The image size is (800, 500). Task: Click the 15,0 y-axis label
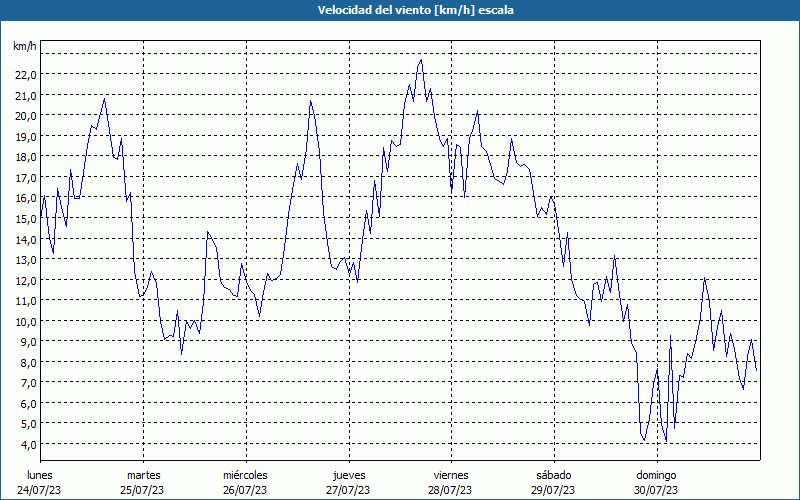[x=27, y=219]
